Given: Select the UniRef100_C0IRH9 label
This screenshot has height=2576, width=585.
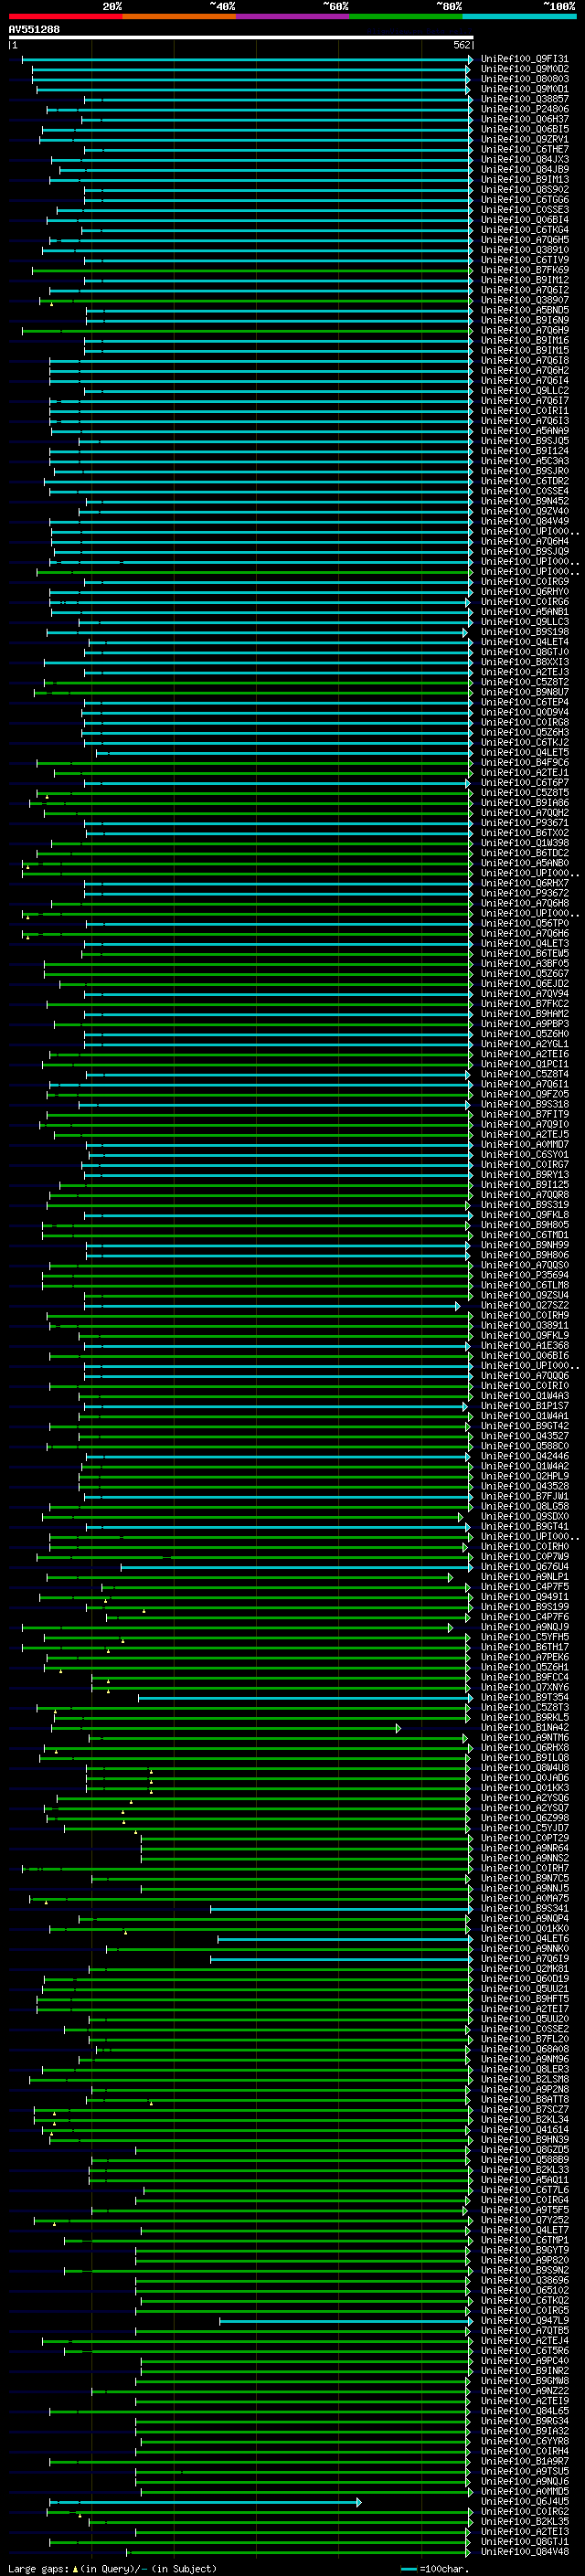Looking at the screenshot, I should click(524, 1315).
